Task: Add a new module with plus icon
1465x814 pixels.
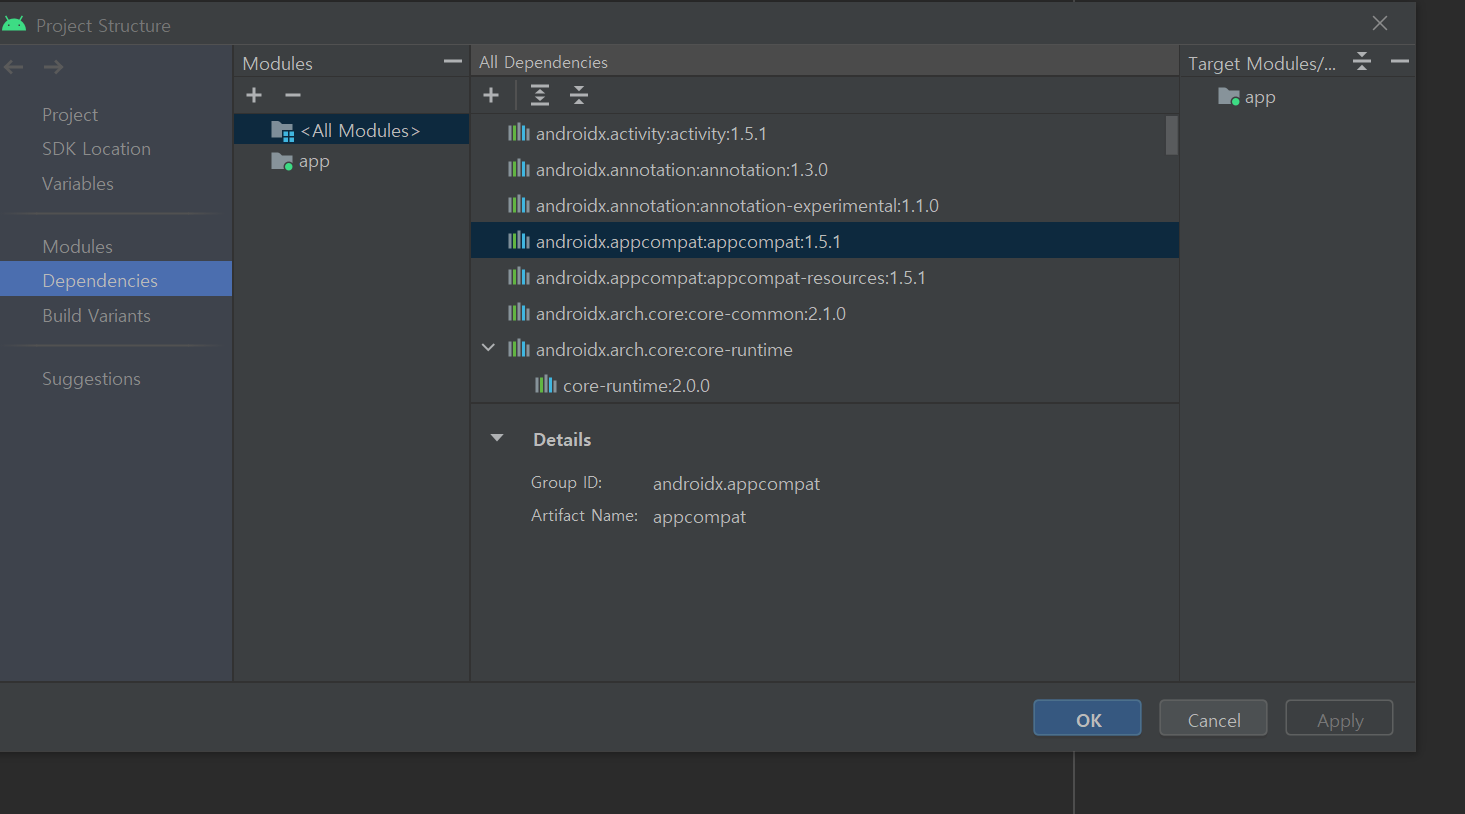Action: click(254, 95)
